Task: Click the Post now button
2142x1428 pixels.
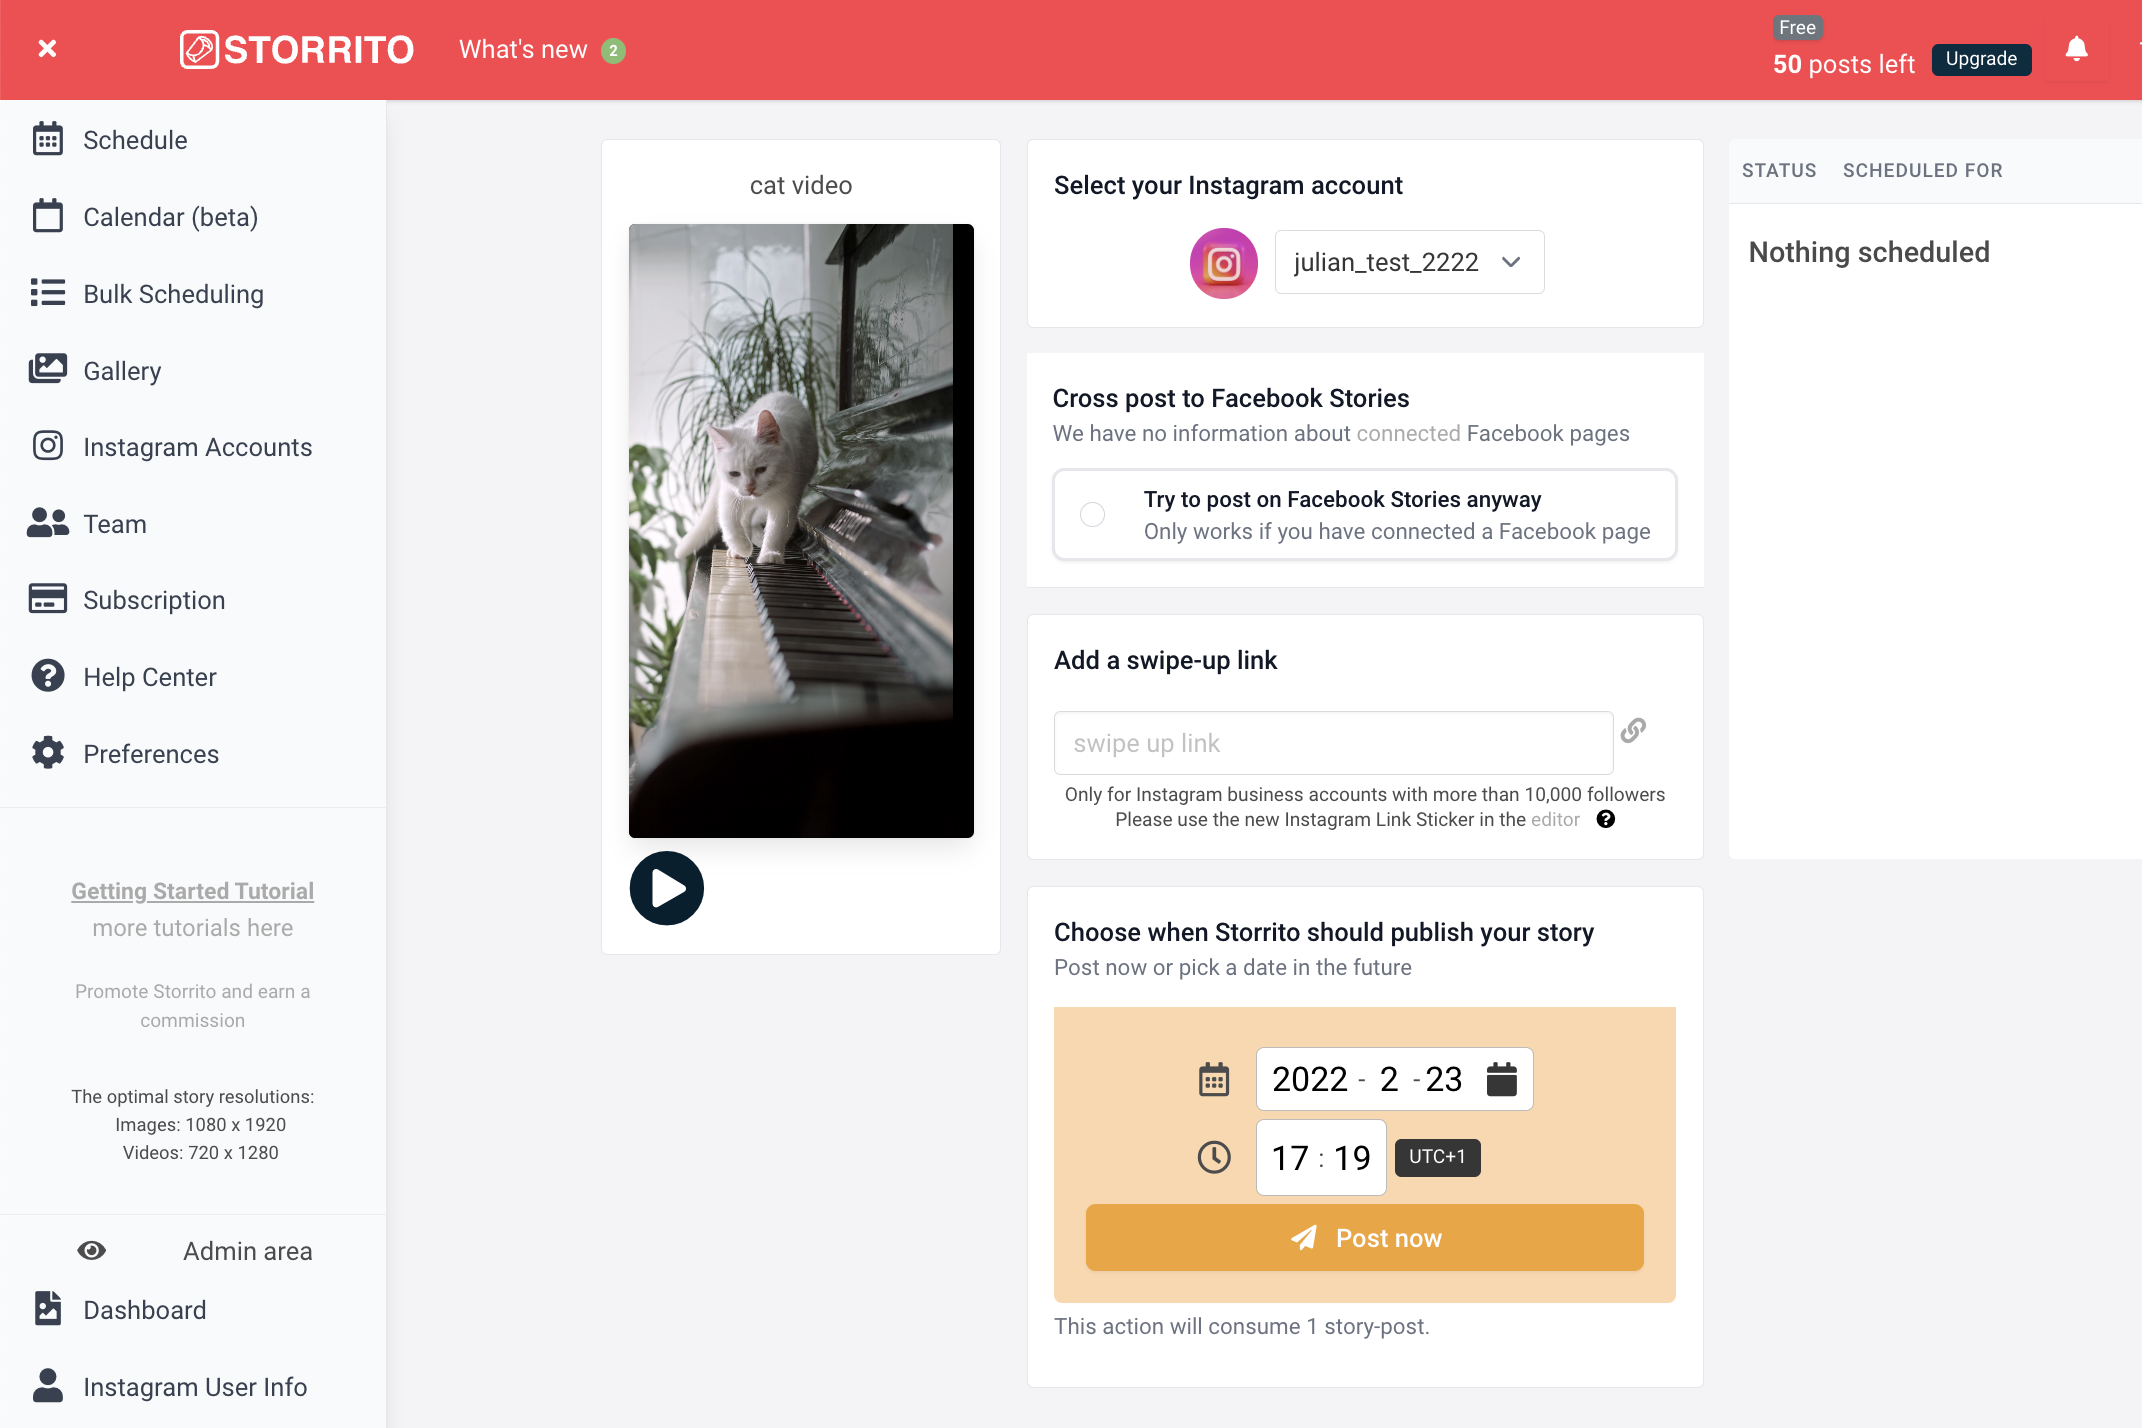Action: pyautogui.click(x=1364, y=1238)
